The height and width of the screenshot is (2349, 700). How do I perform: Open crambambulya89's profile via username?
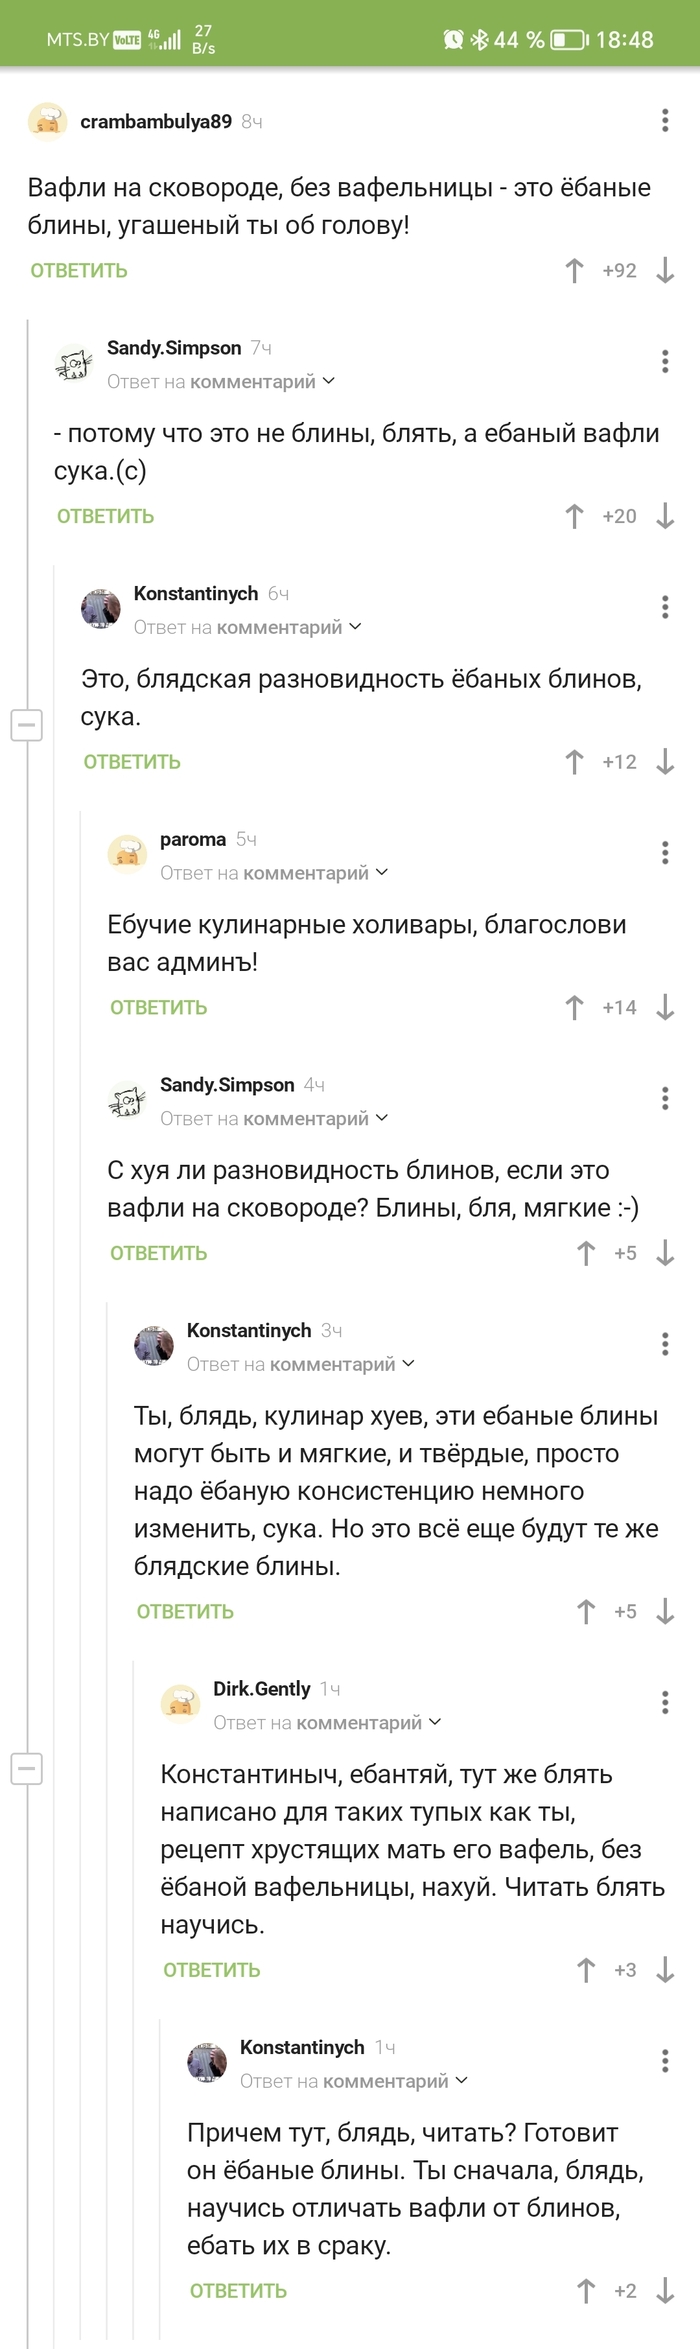pos(156,121)
